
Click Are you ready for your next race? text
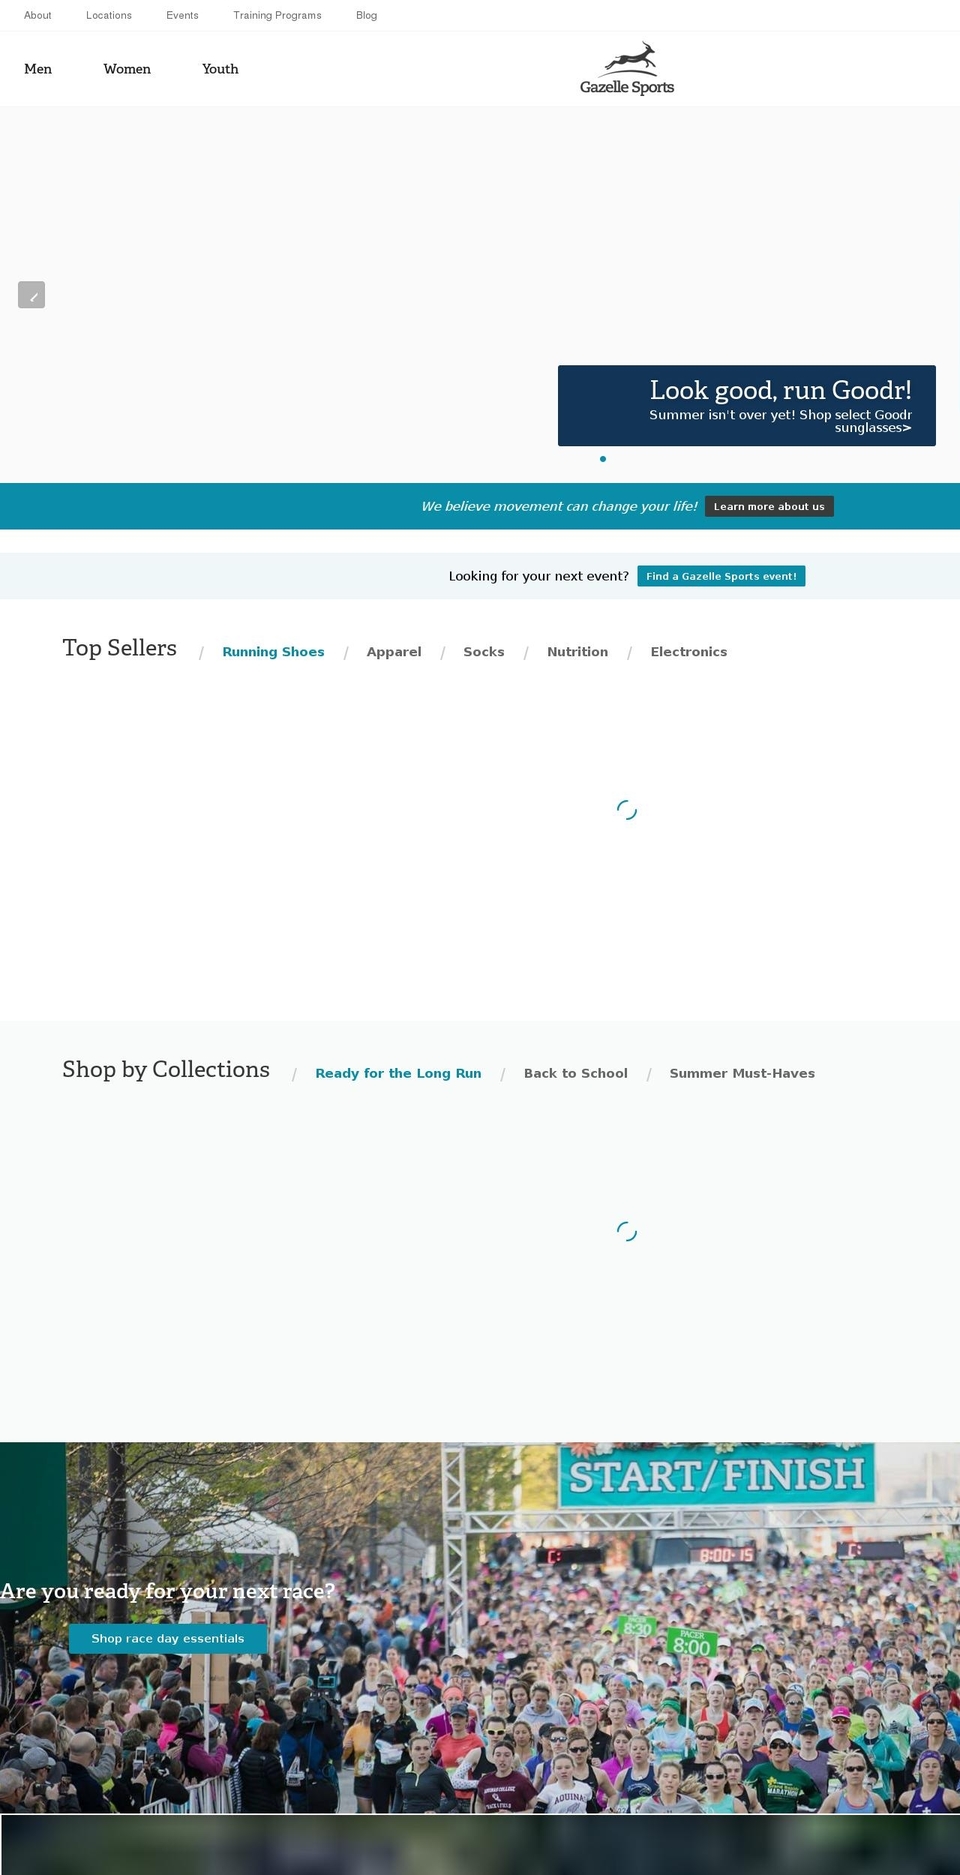(x=167, y=1590)
